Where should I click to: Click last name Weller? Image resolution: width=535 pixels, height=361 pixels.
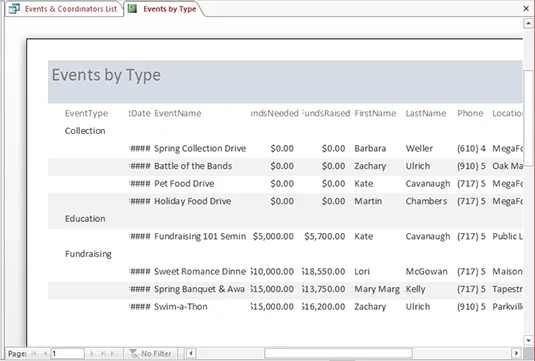(419, 148)
